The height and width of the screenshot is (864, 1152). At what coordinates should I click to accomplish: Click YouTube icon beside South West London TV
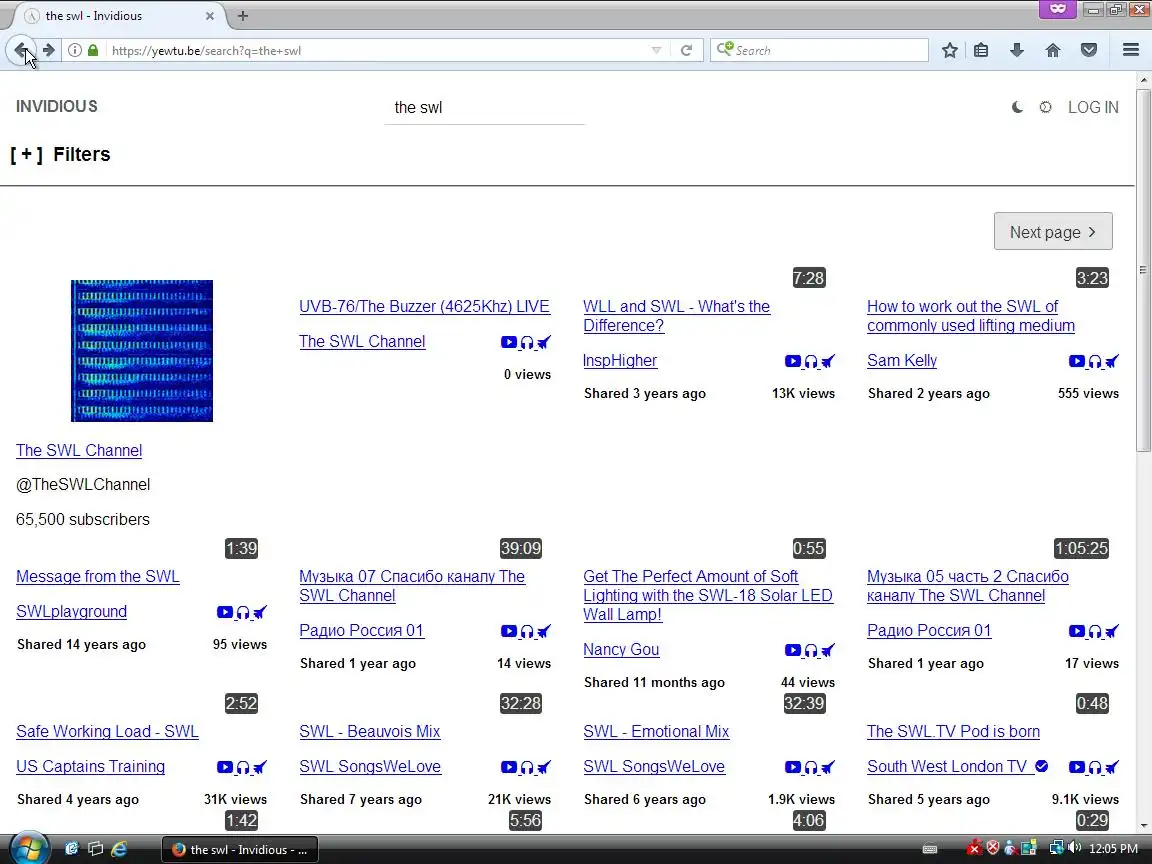pyautogui.click(x=1076, y=767)
